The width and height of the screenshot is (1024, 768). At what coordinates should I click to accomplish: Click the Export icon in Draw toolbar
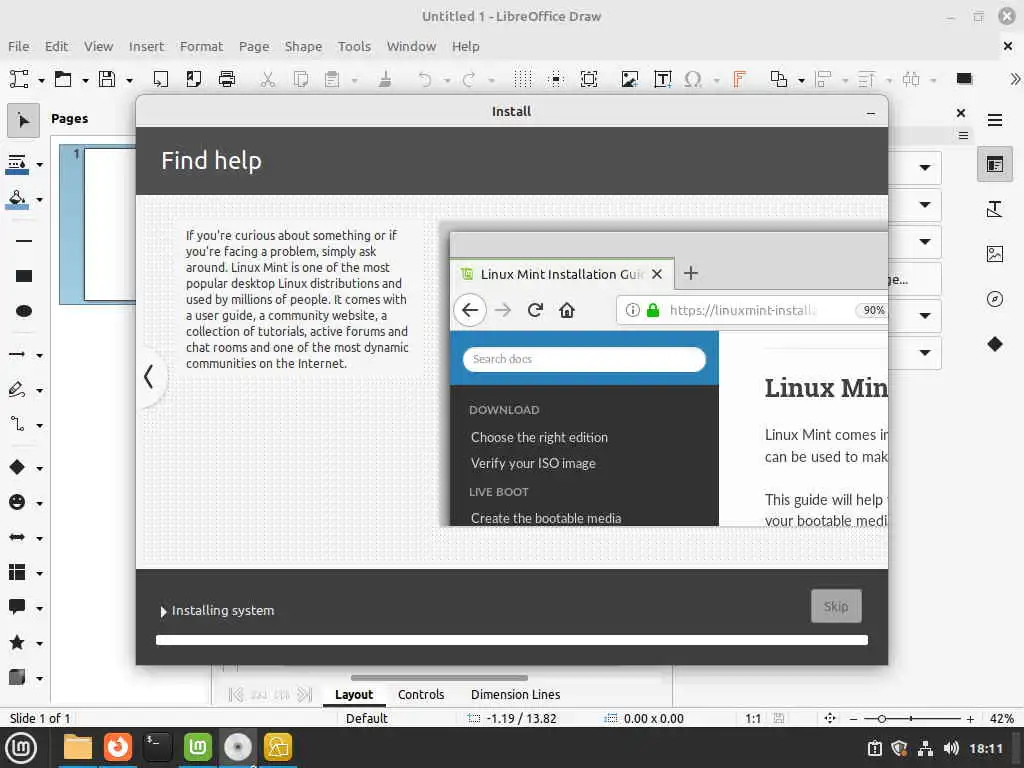tap(160, 79)
